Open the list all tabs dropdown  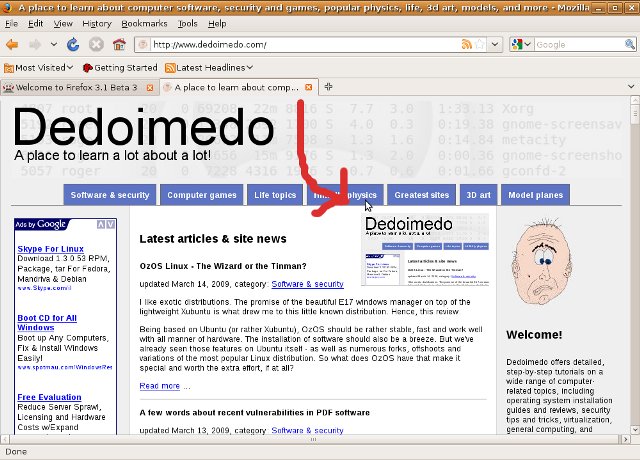coord(631,87)
